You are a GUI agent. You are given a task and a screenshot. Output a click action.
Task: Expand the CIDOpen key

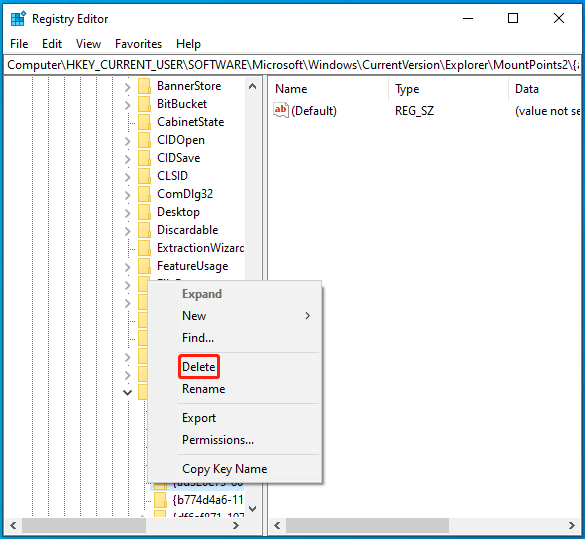(x=128, y=141)
